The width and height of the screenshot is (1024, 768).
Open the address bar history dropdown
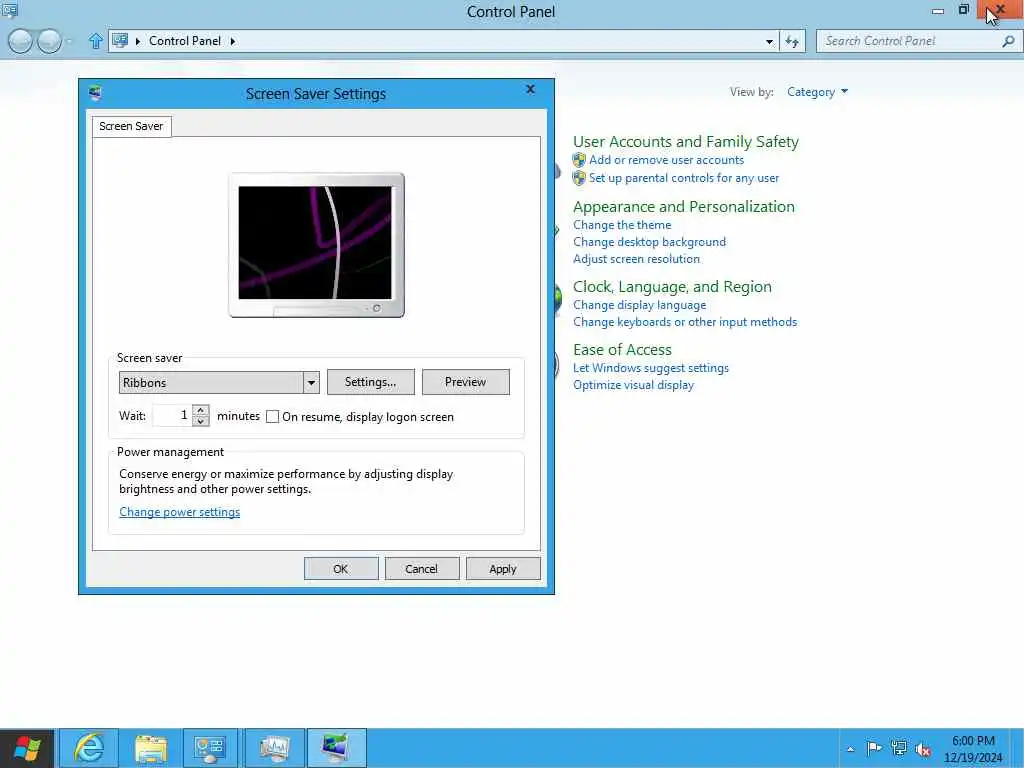pos(769,41)
